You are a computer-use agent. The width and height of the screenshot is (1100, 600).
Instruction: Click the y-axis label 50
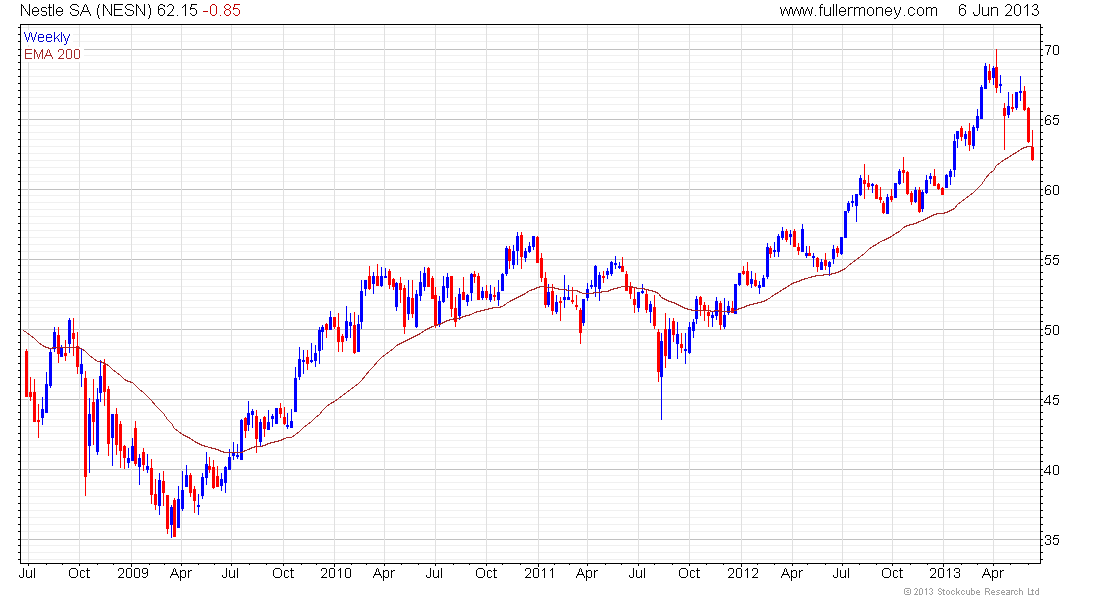(1052, 330)
